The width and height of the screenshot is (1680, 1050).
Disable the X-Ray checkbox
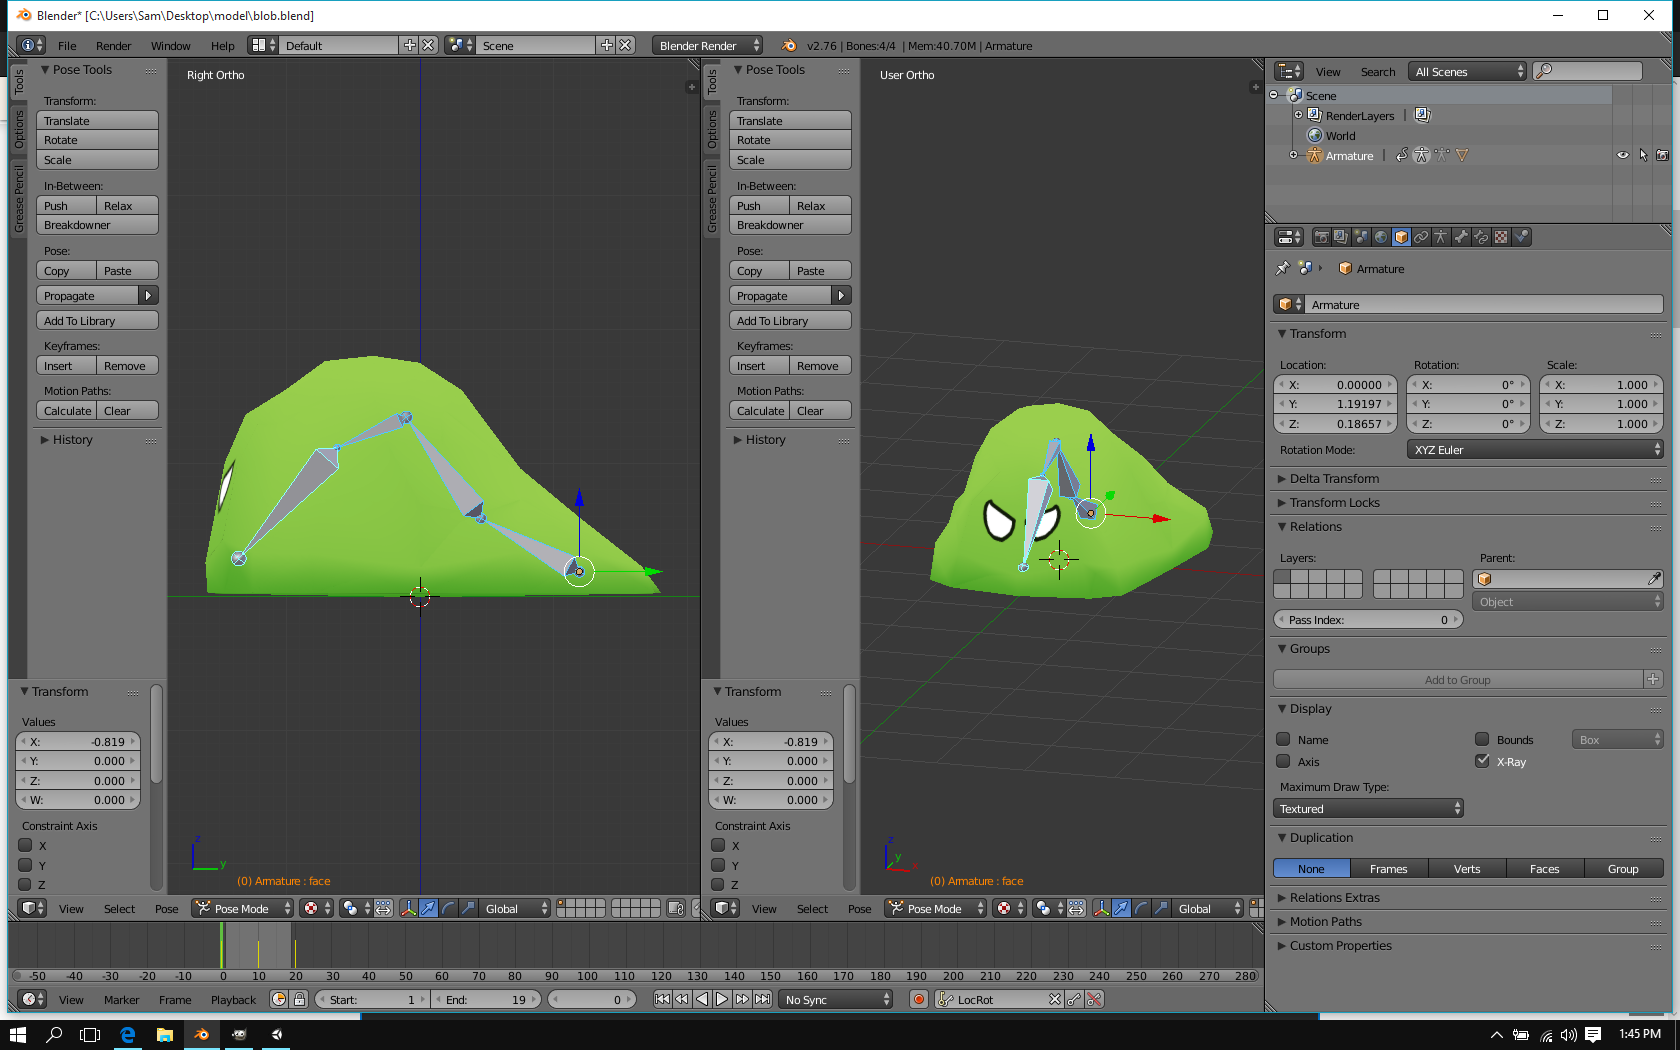click(1482, 761)
